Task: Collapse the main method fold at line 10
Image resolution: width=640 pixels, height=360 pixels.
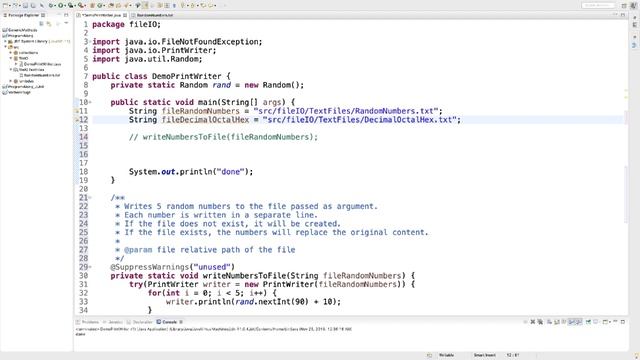Action: point(90,102)
